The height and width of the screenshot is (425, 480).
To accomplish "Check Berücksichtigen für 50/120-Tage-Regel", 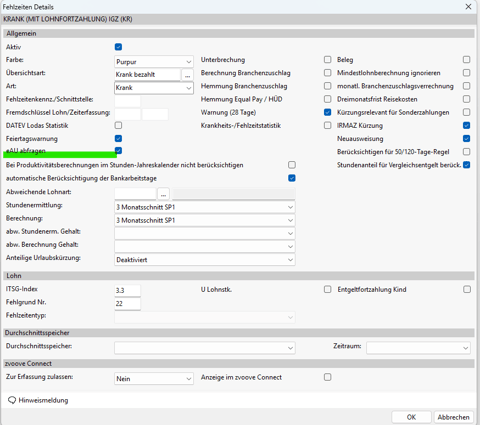I will [467, 152].
